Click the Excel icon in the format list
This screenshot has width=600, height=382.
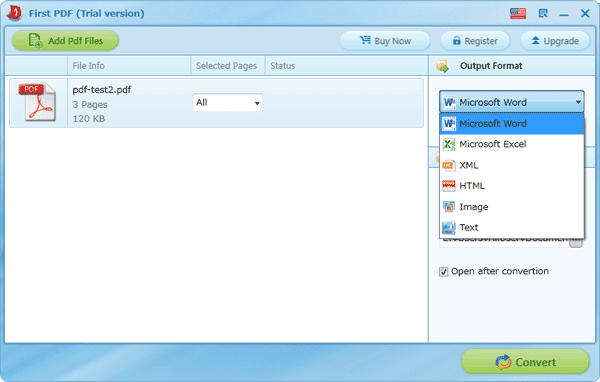tap(449, 144)
